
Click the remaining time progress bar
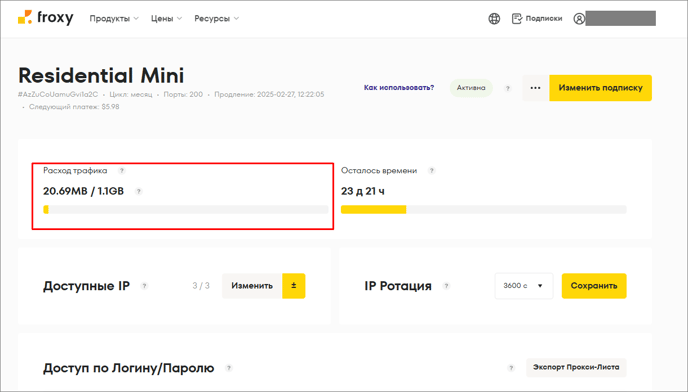pos(484,209)
